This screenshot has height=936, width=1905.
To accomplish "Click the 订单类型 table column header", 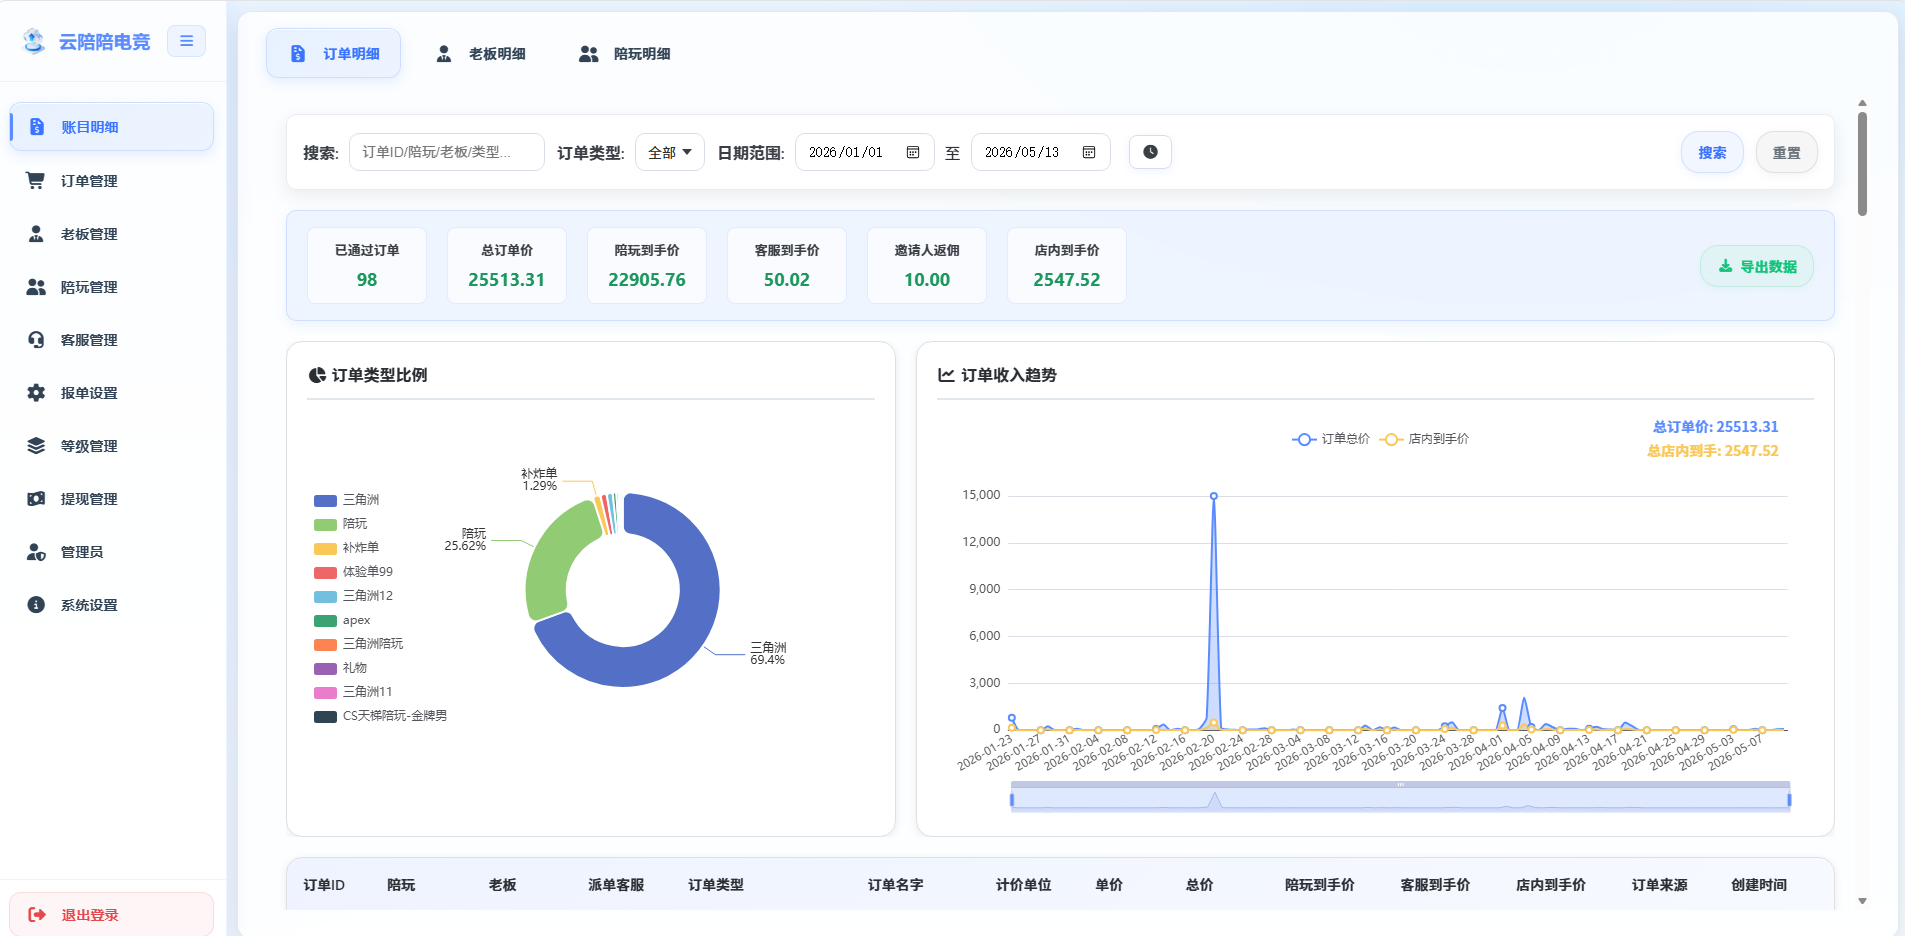I will 716,884.
